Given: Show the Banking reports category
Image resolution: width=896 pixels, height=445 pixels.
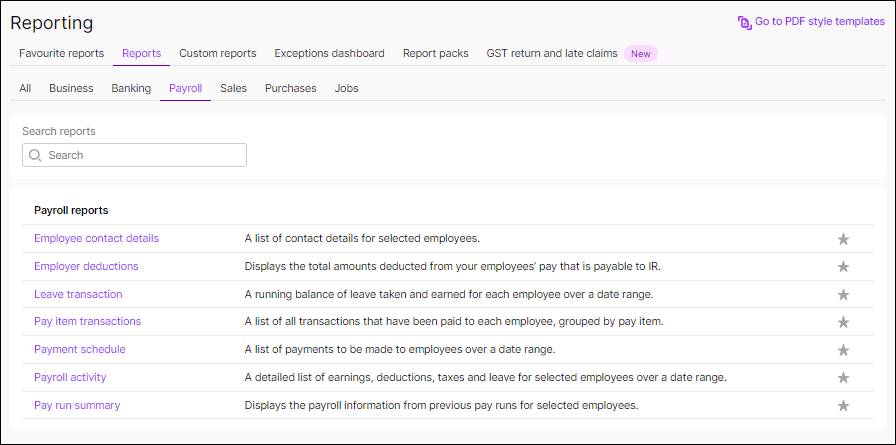Looking at the screenshot, I should 131,88.
